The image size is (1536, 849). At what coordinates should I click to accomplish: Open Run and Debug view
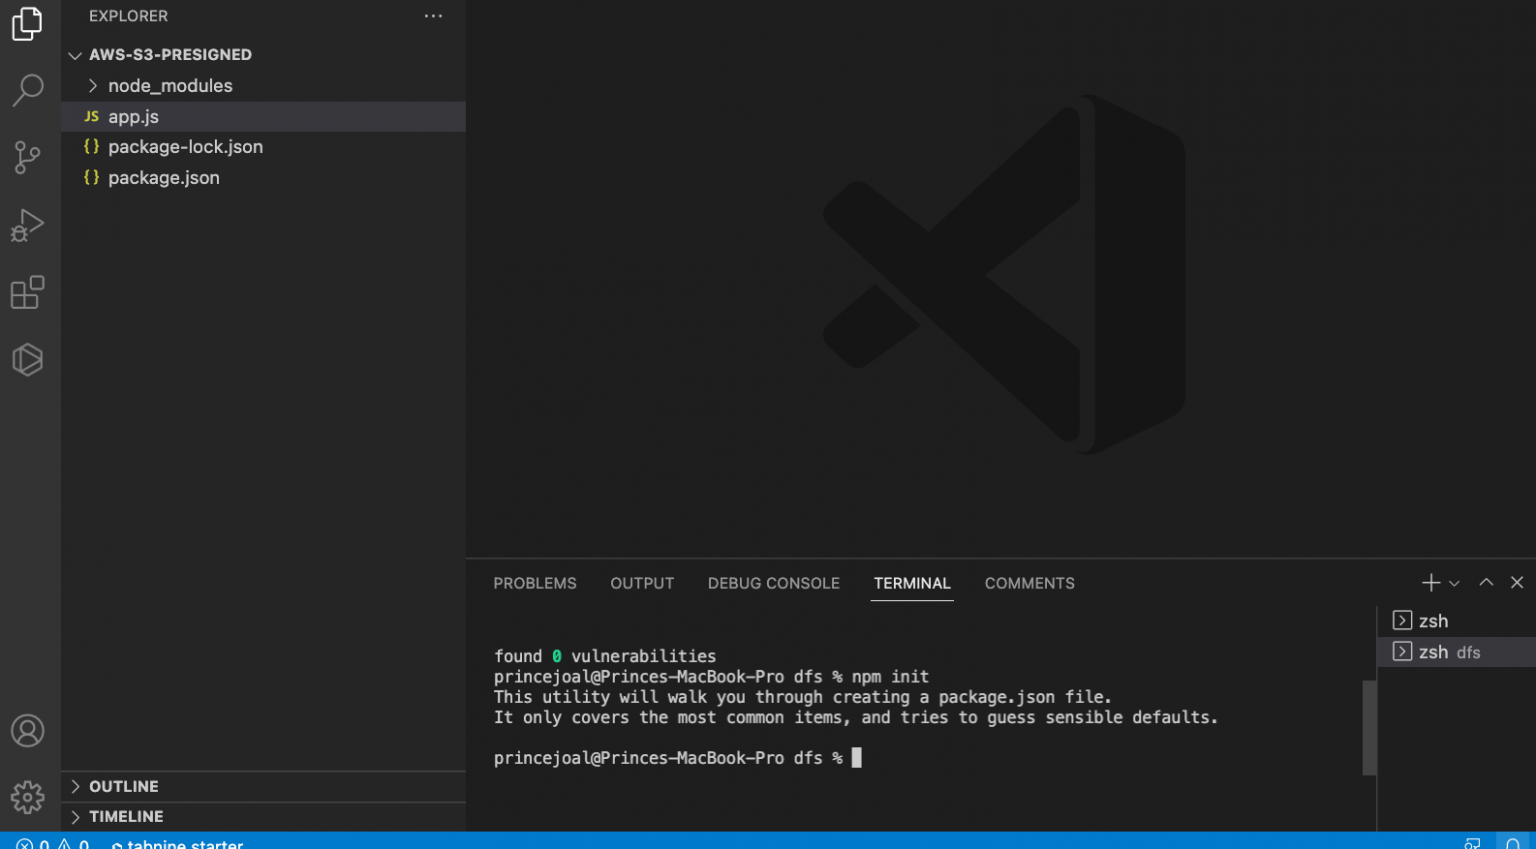coord(27,225)
